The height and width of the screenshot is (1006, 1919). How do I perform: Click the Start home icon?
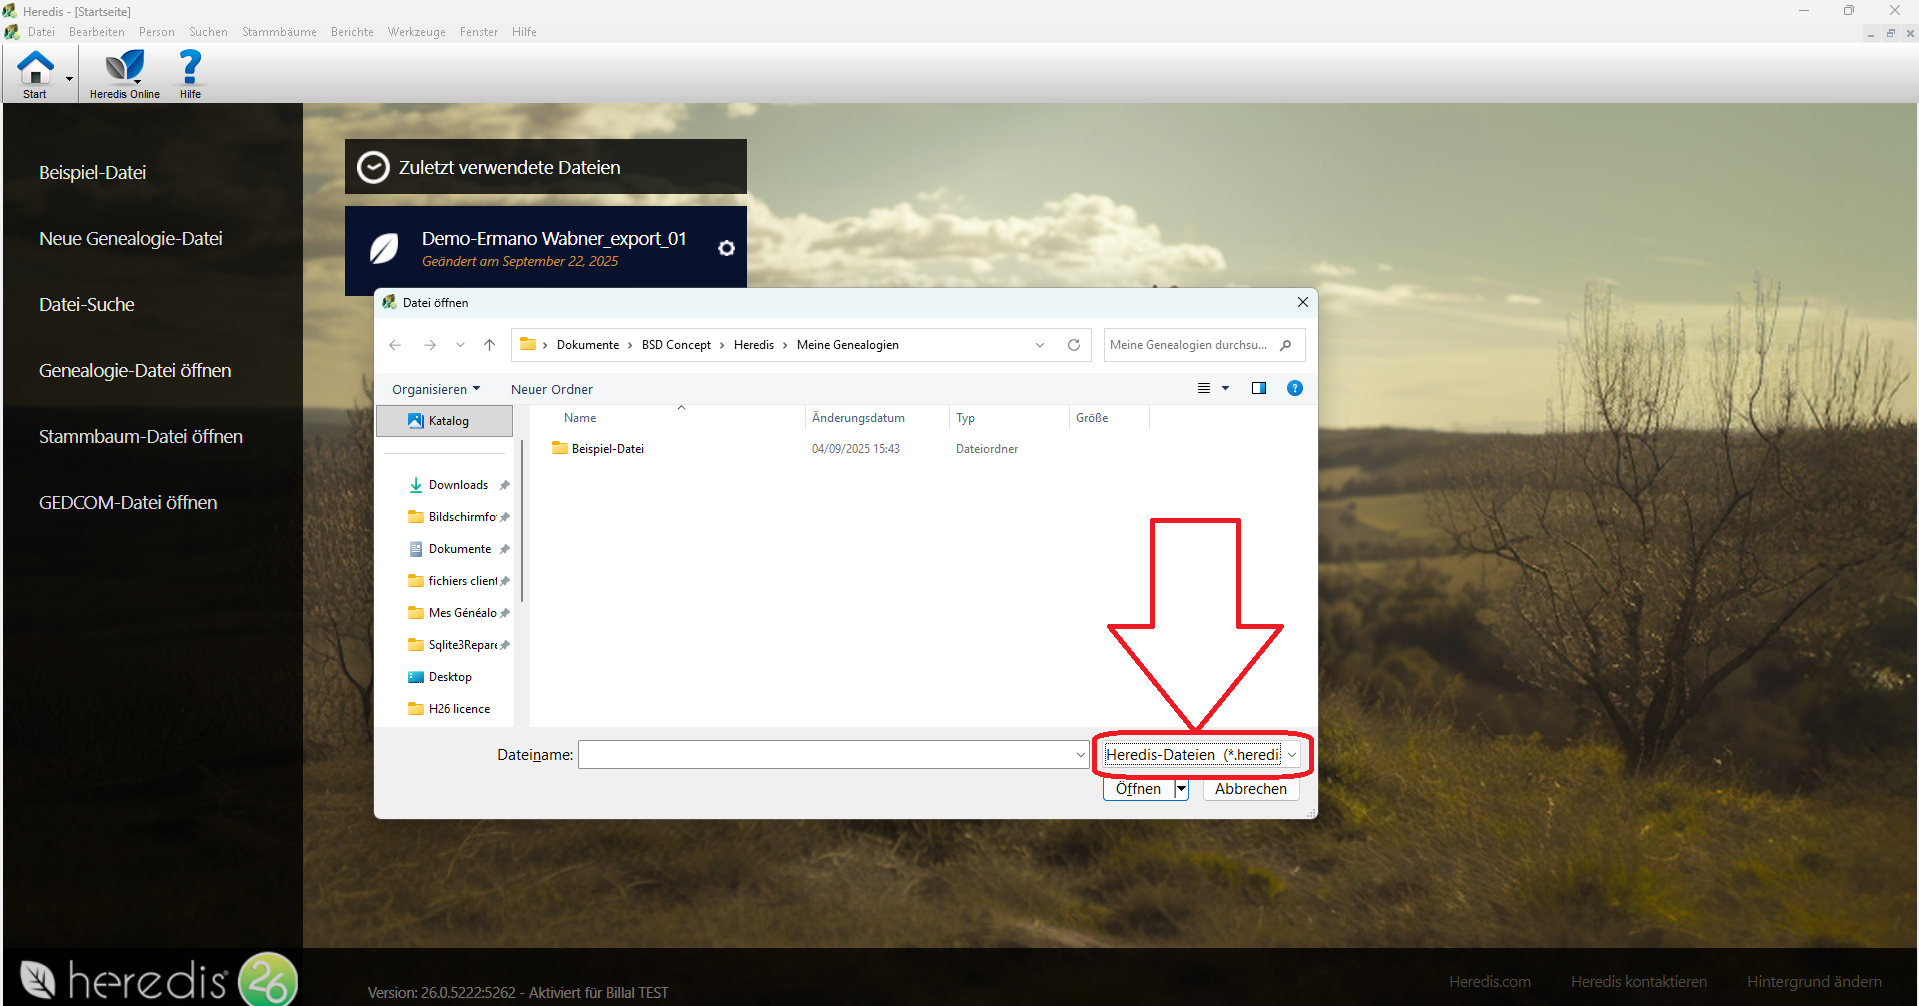[35, 69]
